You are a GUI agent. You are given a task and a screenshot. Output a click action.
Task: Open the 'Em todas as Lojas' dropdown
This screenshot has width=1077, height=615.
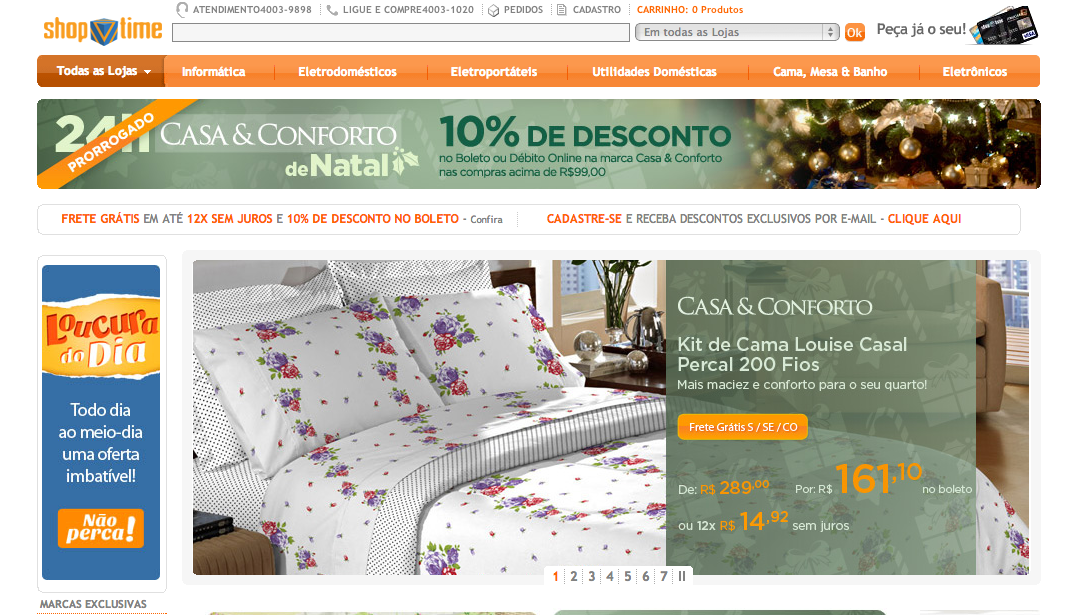click(x=737, y=32)
